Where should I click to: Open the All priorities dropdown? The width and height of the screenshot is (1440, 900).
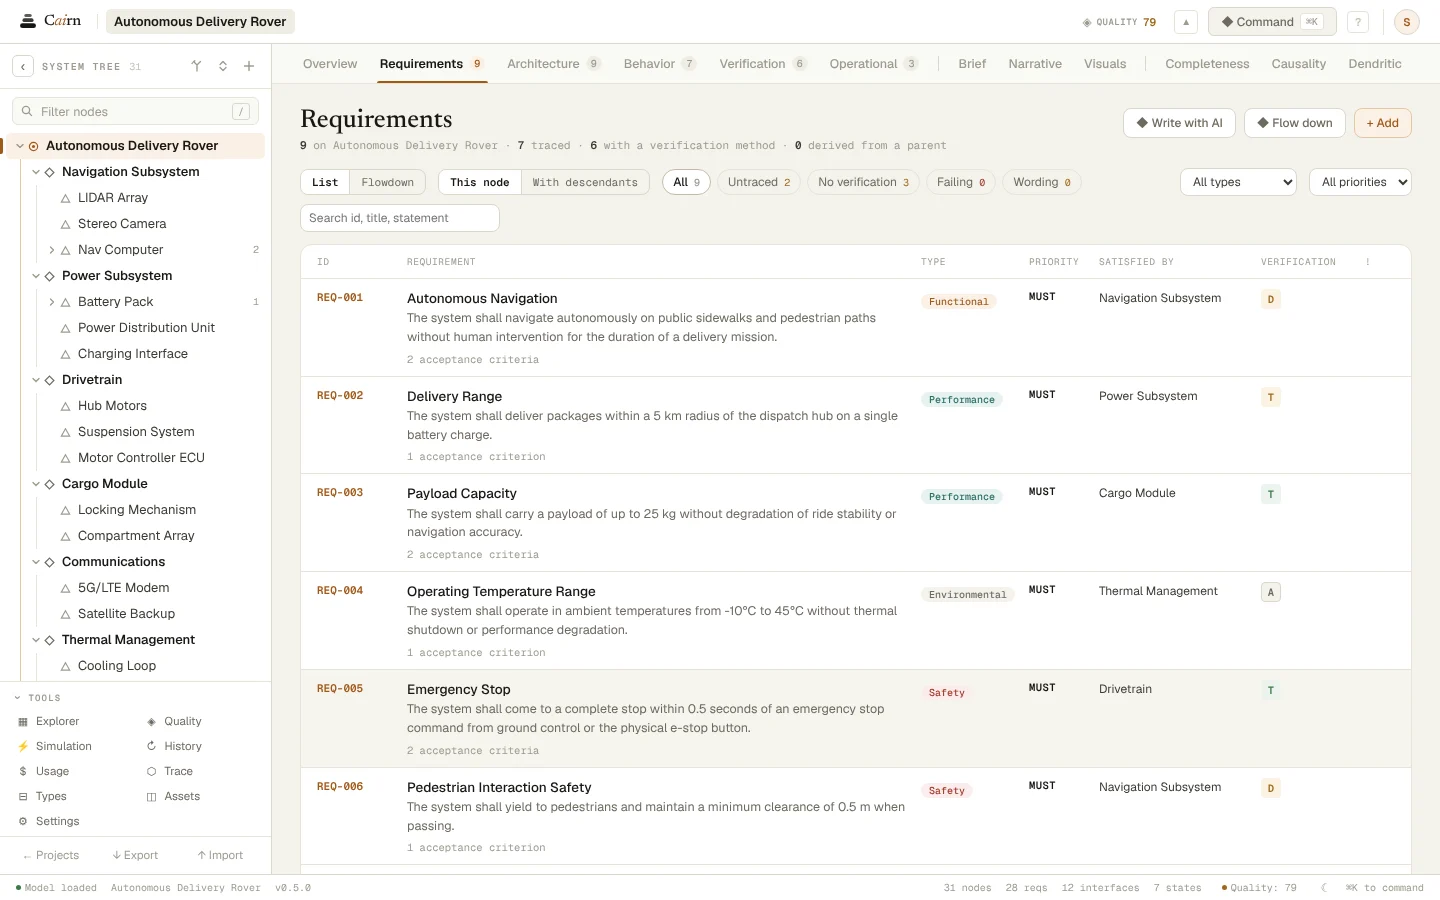(1360, 182)
